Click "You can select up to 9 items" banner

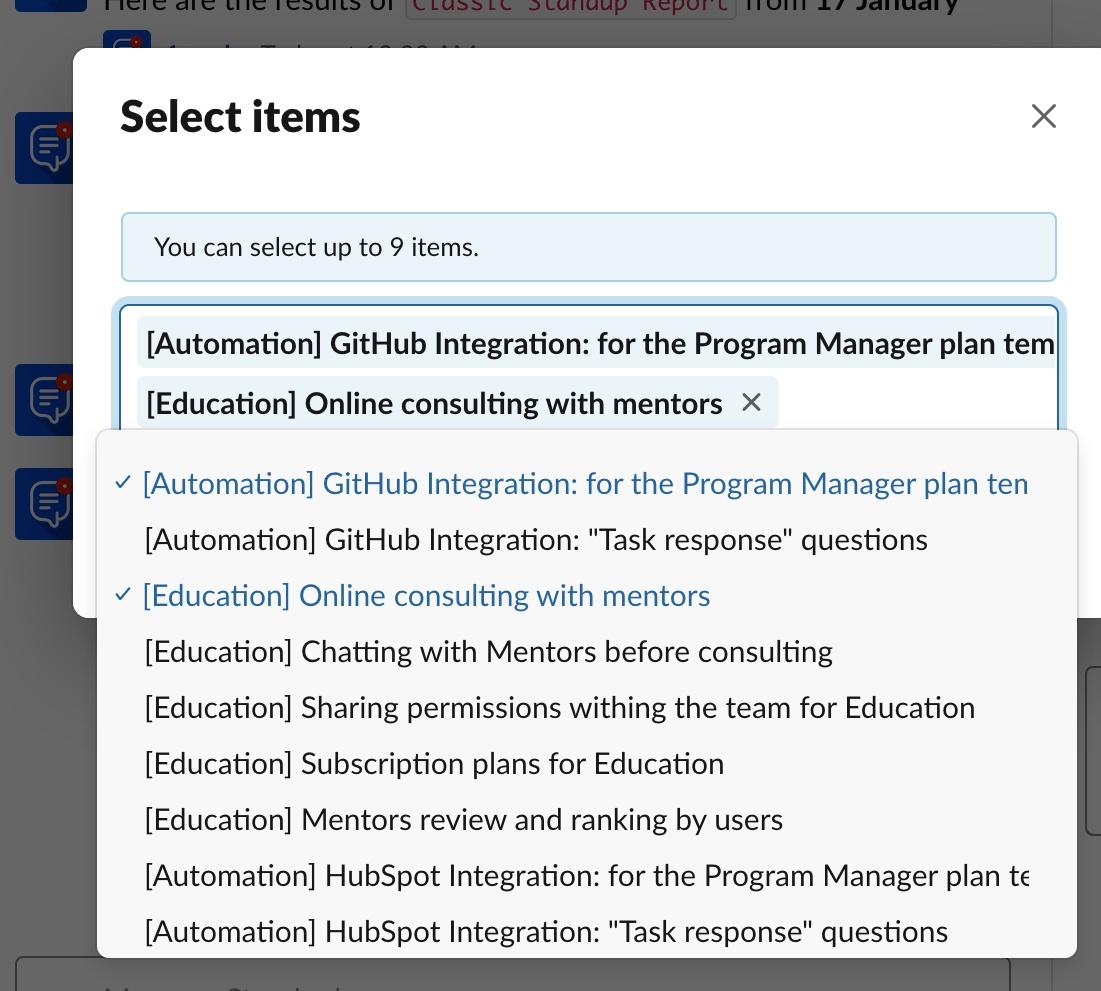click(x=588, y=247)
